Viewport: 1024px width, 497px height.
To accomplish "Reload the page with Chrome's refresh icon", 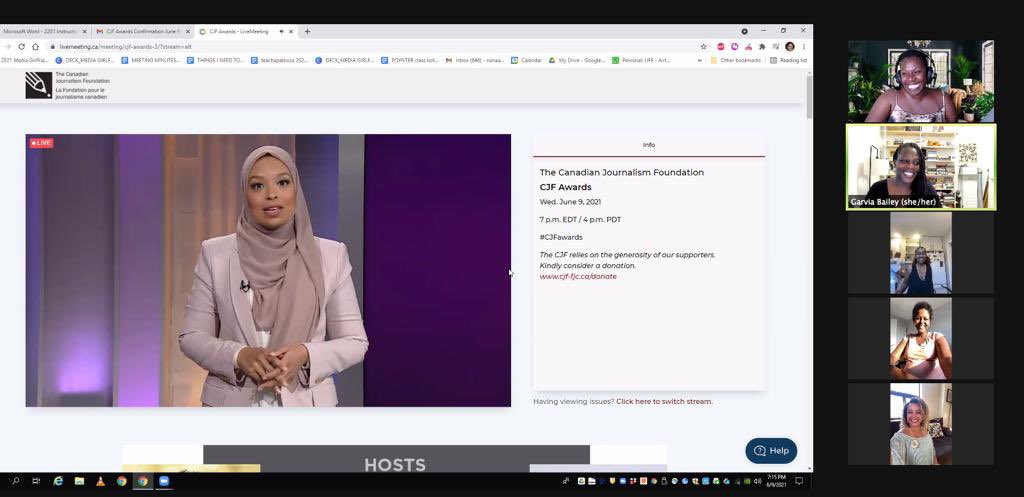I will click(22, 46).
